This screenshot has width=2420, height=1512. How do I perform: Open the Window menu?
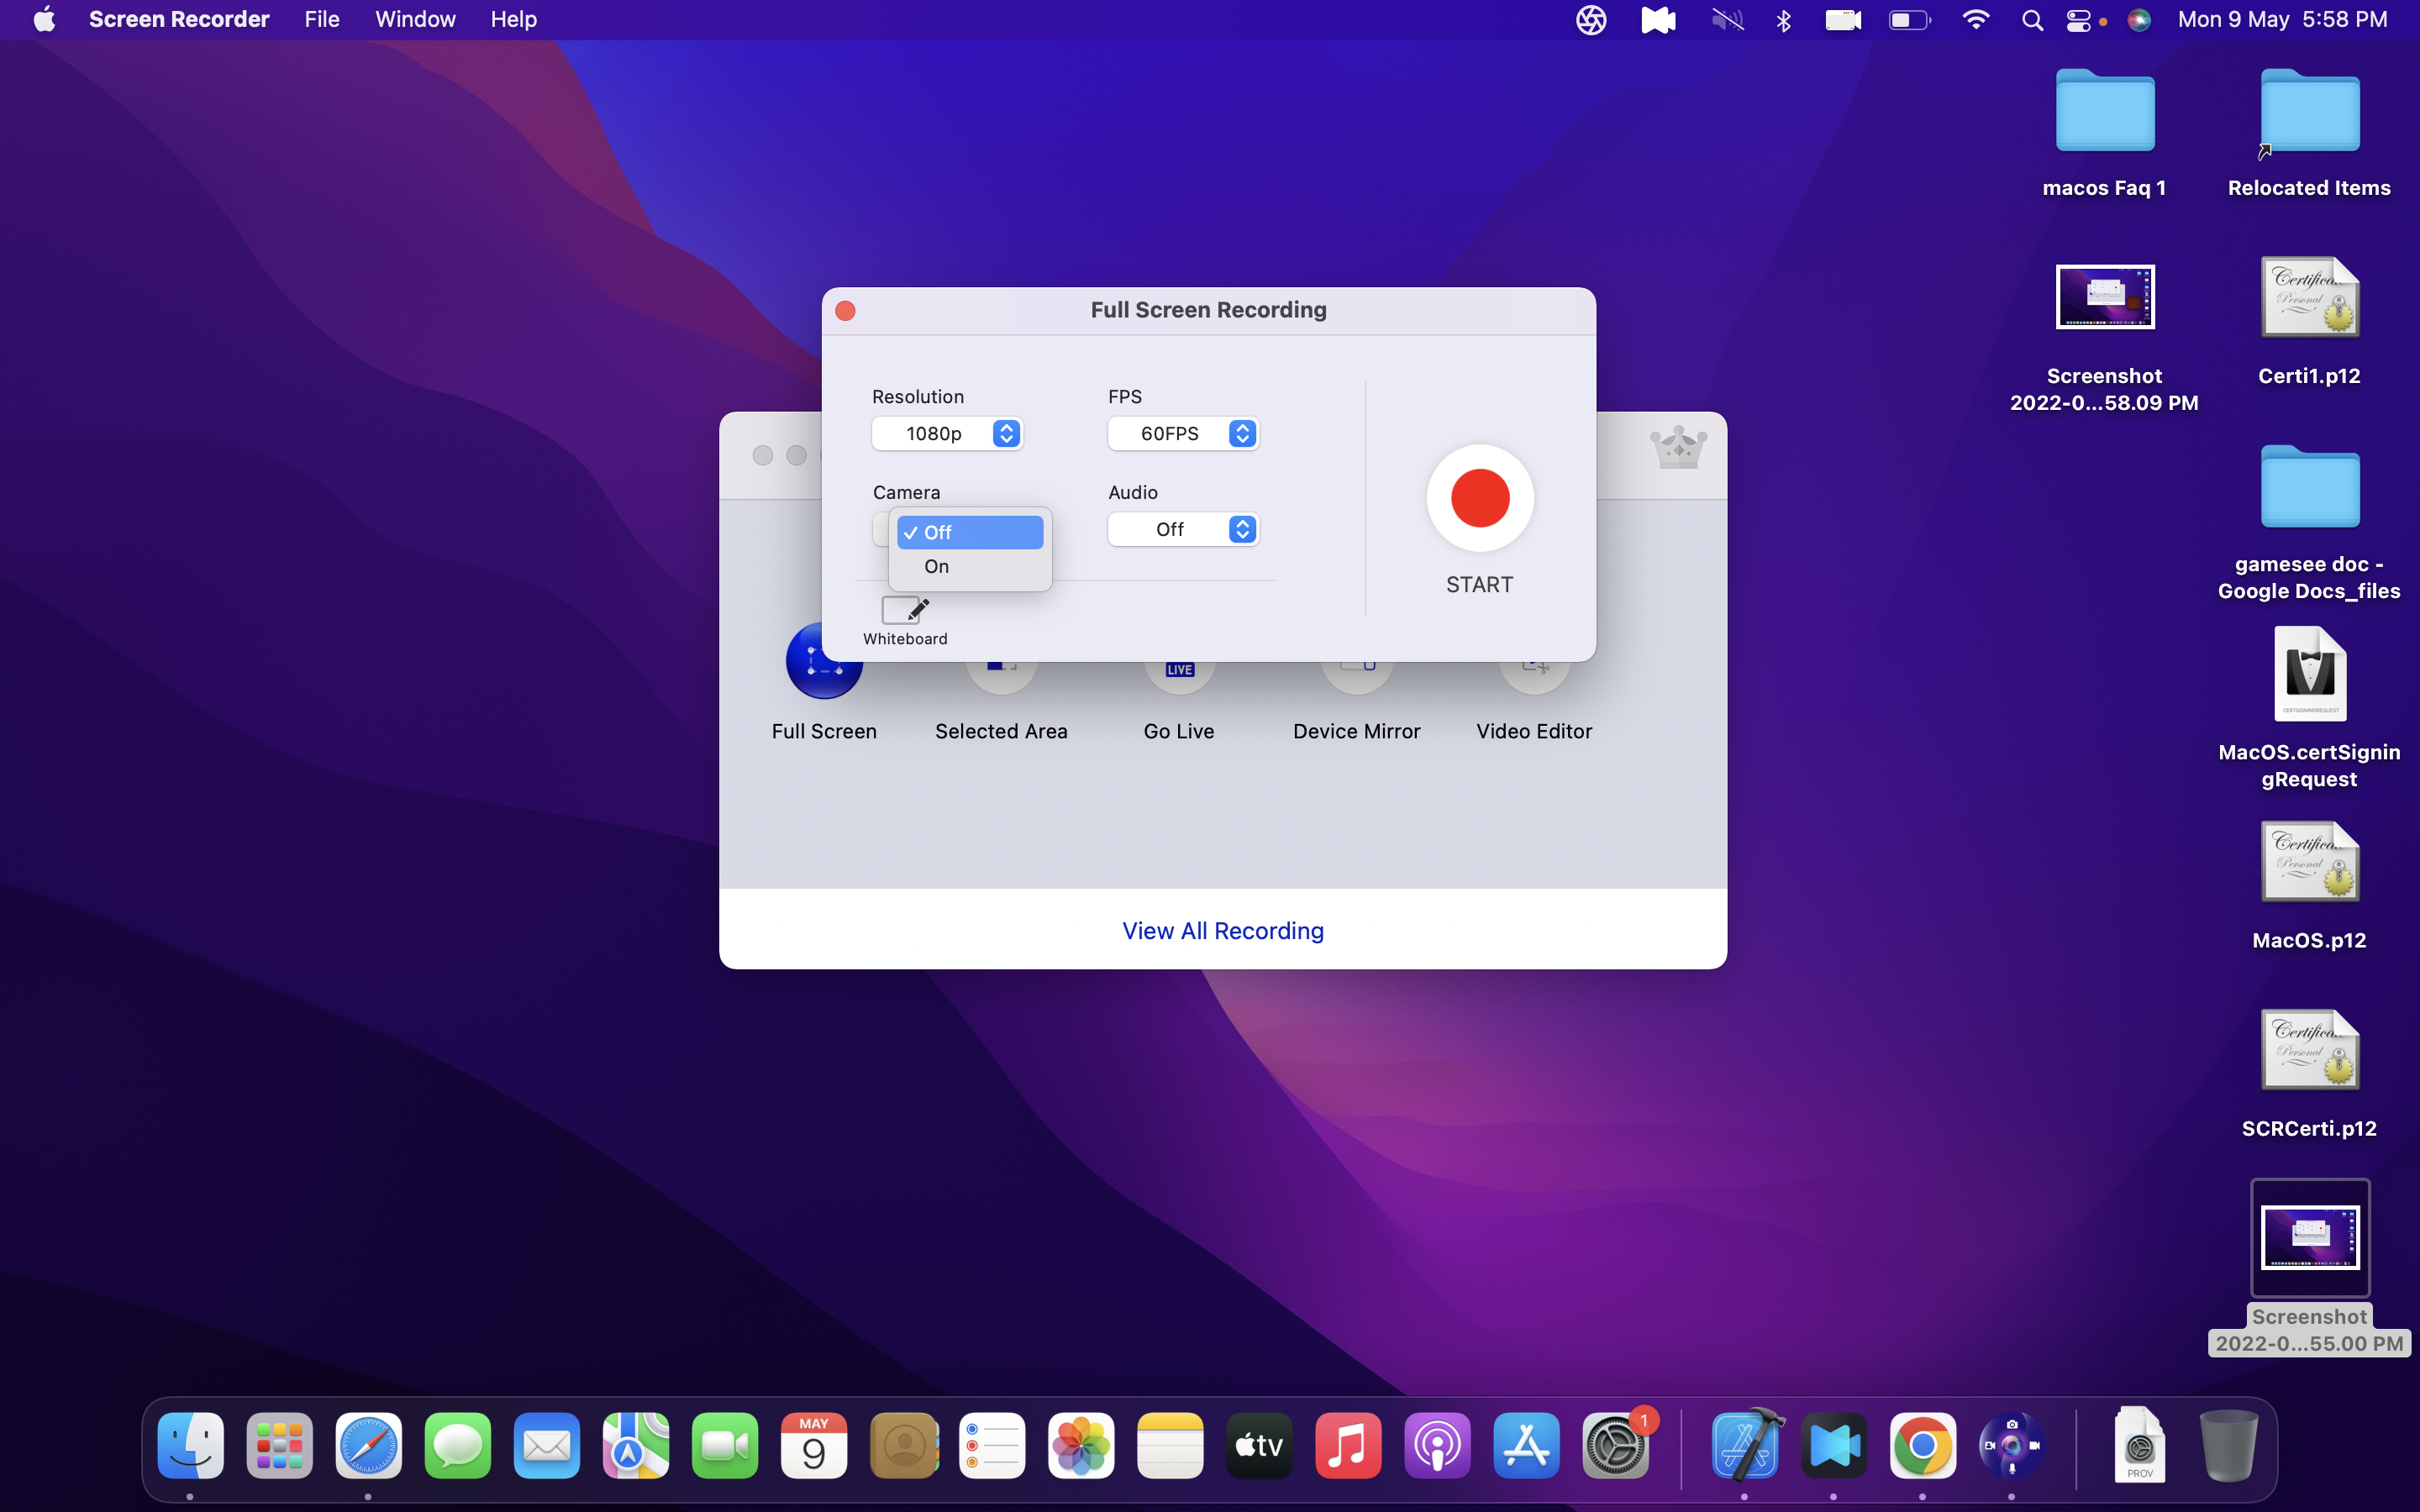point(415,19)
